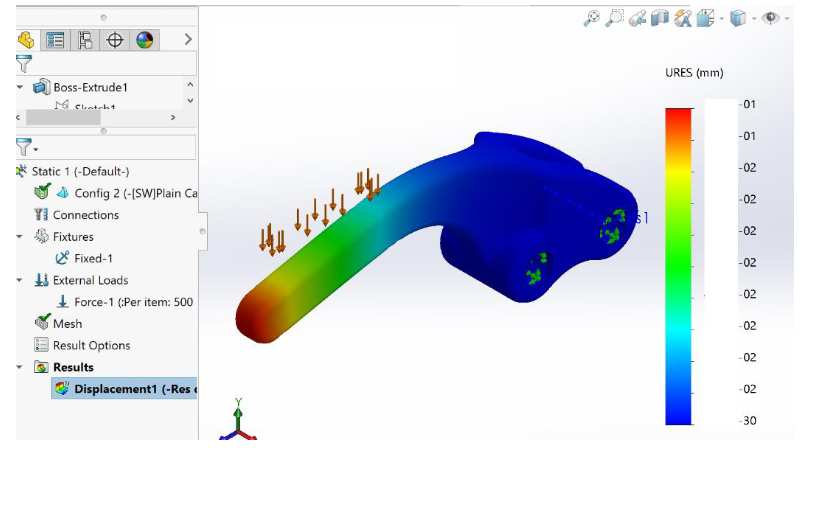The width and height of the screenshot is (828, 518).
Task: Select the Config 2 part entry
Action: 136,193
